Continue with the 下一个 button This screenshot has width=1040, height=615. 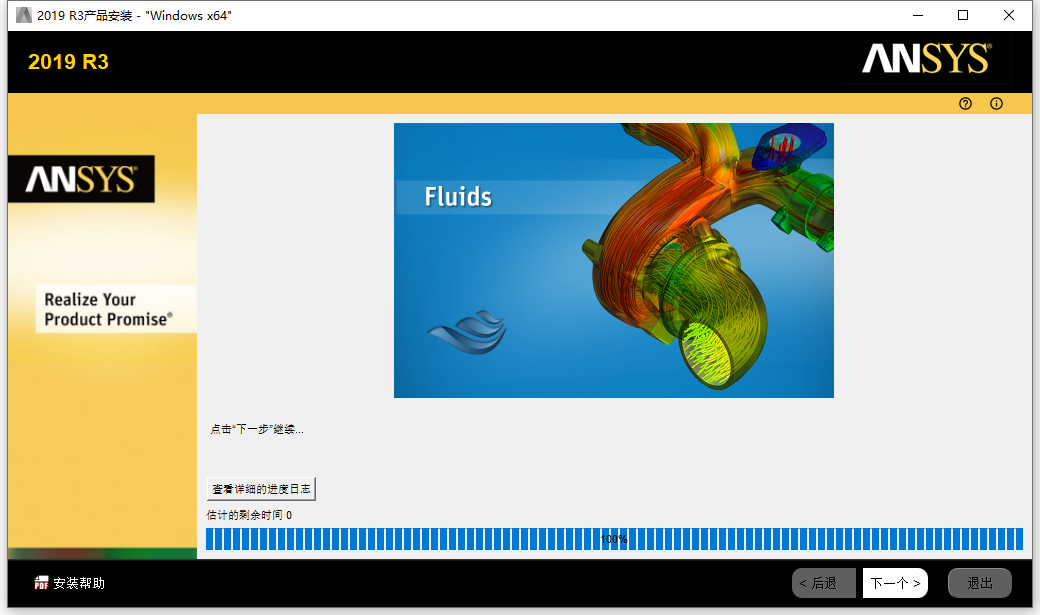pyautogui.click(x=895, y=583)
